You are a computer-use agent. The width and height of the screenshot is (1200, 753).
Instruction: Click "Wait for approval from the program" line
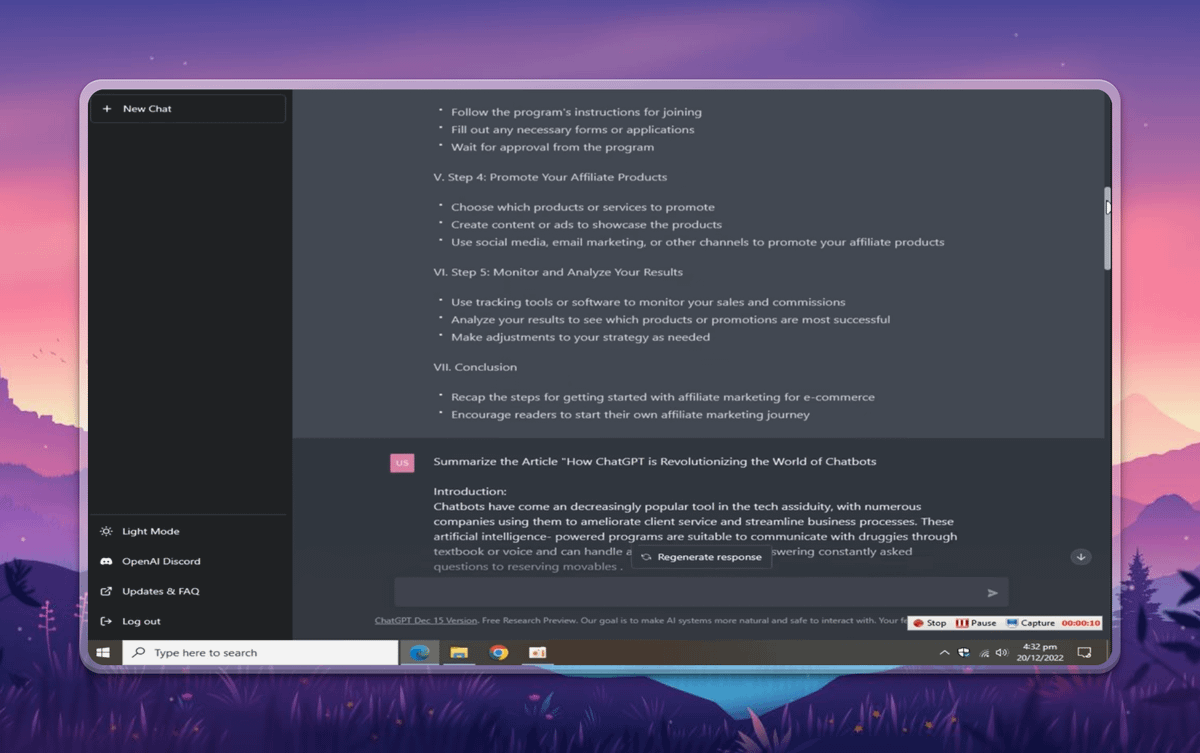click(x=552, y=147)
